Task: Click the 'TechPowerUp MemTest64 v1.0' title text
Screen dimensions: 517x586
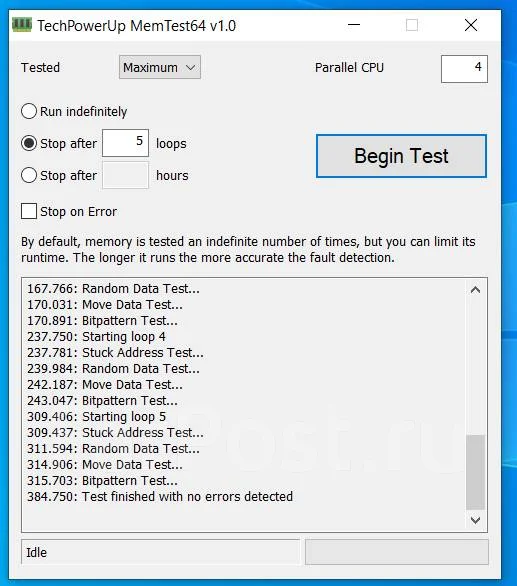Action: pos(136,26)
